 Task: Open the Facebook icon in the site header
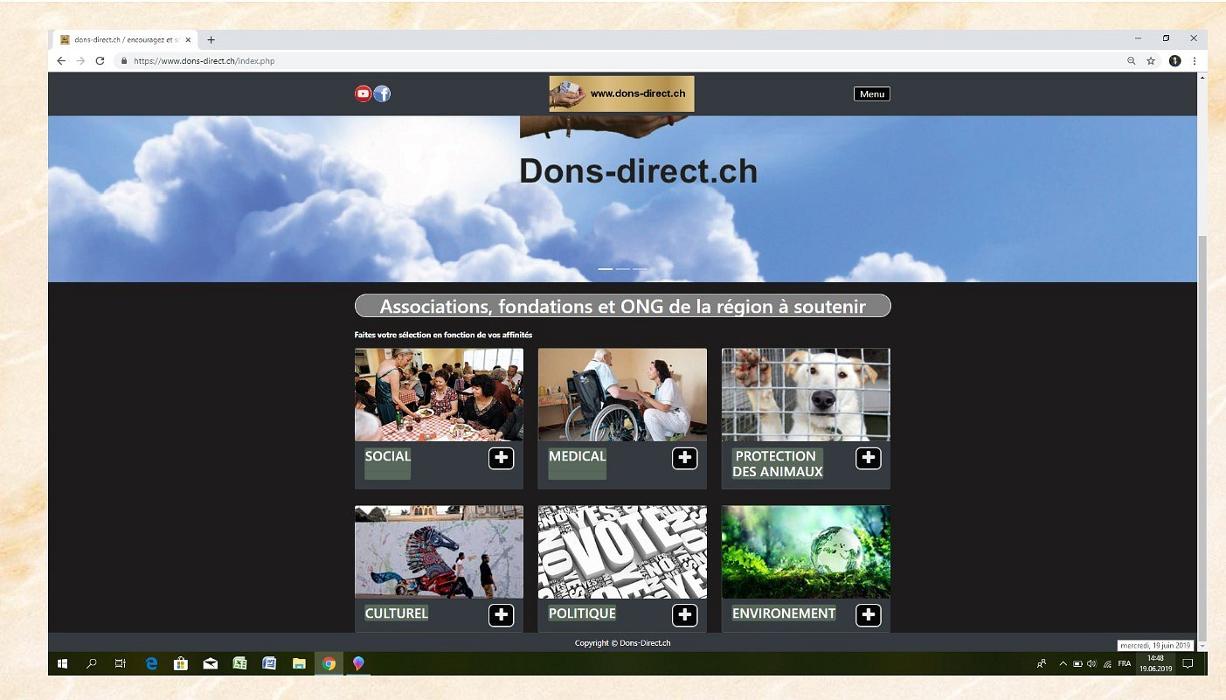coord(382,93)
